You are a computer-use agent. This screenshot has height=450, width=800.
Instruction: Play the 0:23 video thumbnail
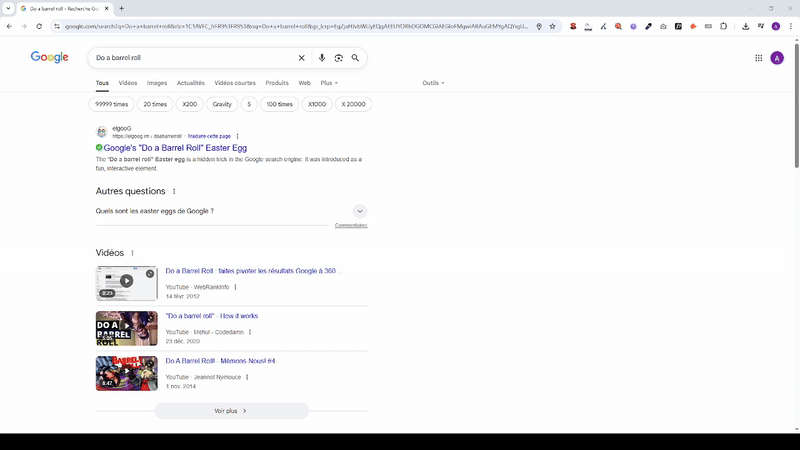coord(127,283)
